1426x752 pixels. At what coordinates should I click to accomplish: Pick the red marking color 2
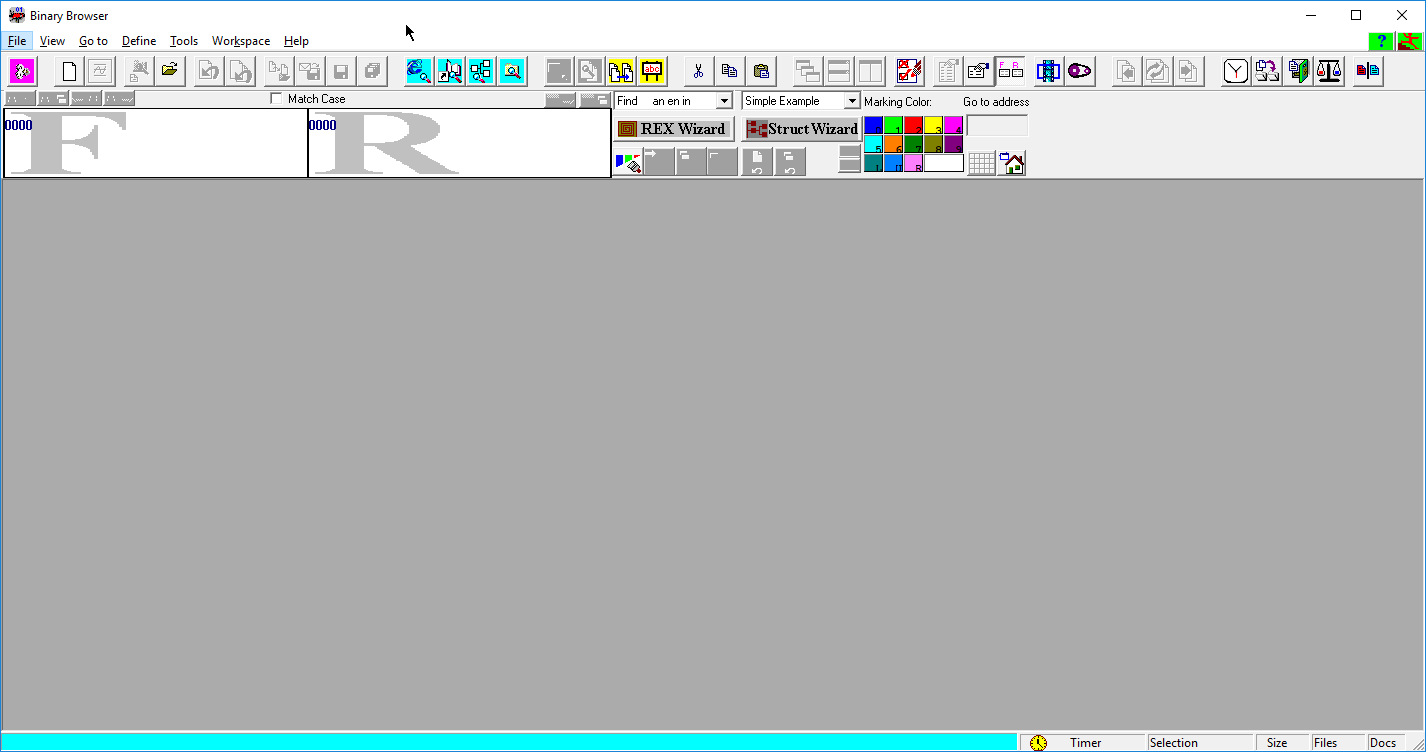[x=913, y=126]
